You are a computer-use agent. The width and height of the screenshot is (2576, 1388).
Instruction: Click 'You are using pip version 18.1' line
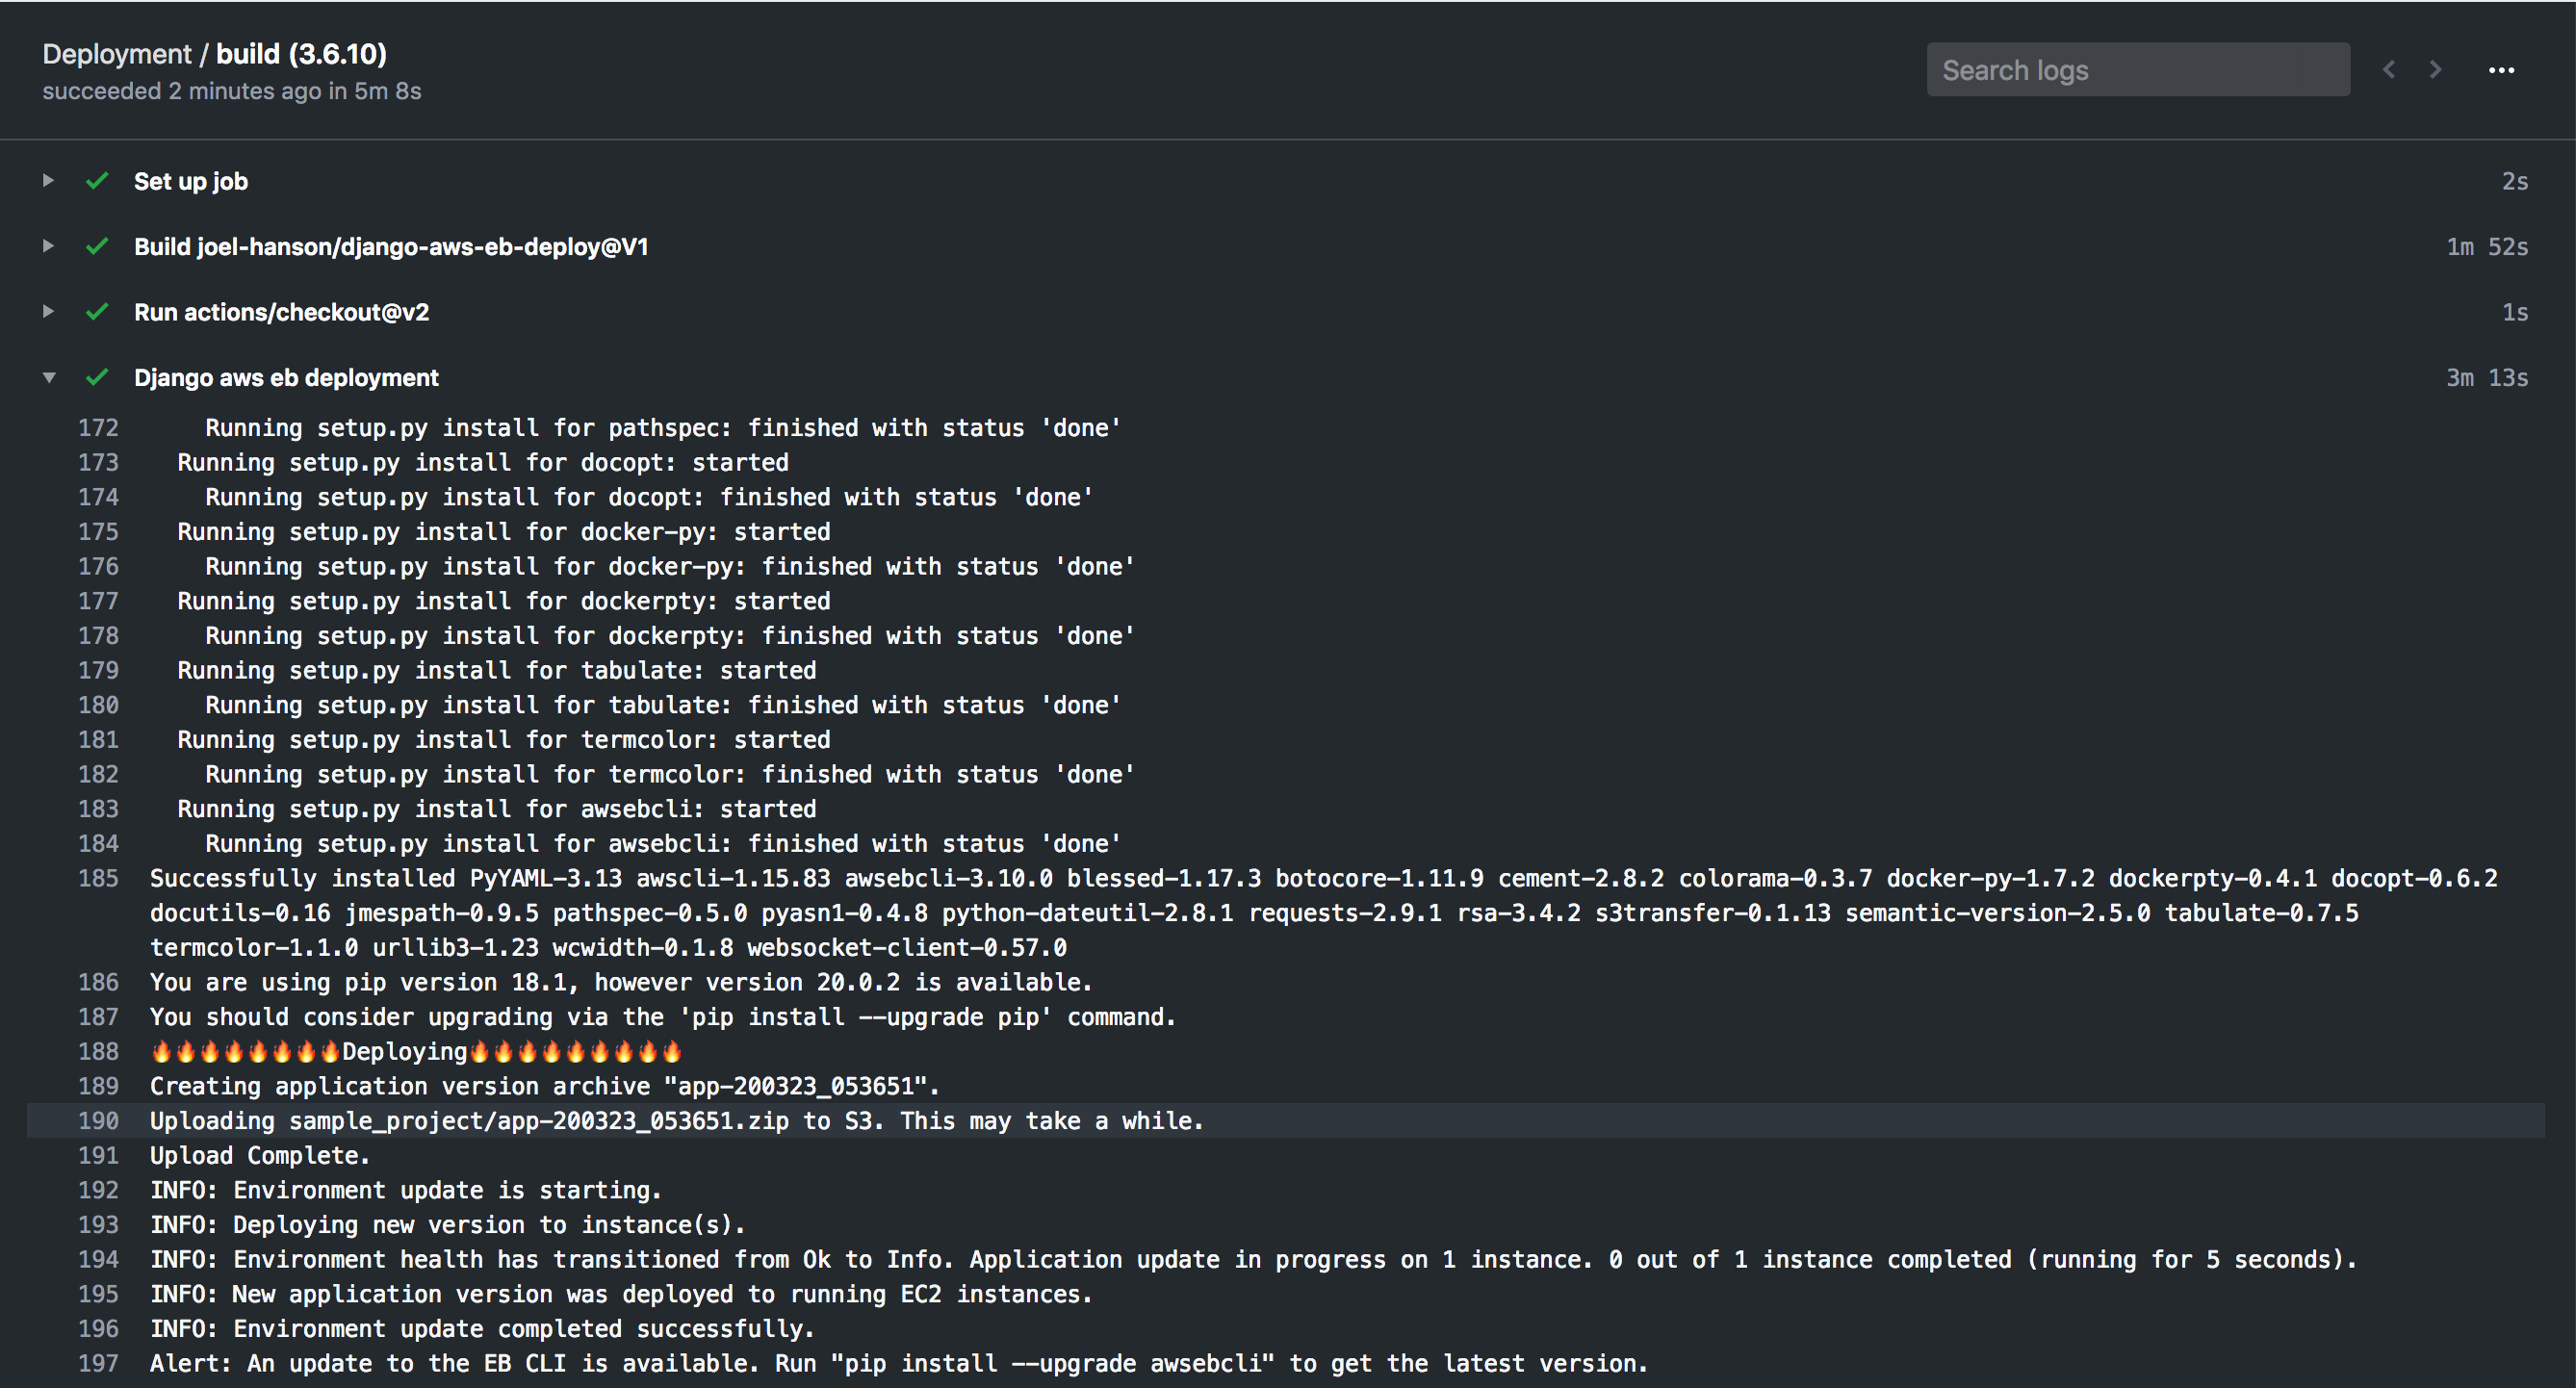point(621,983)
